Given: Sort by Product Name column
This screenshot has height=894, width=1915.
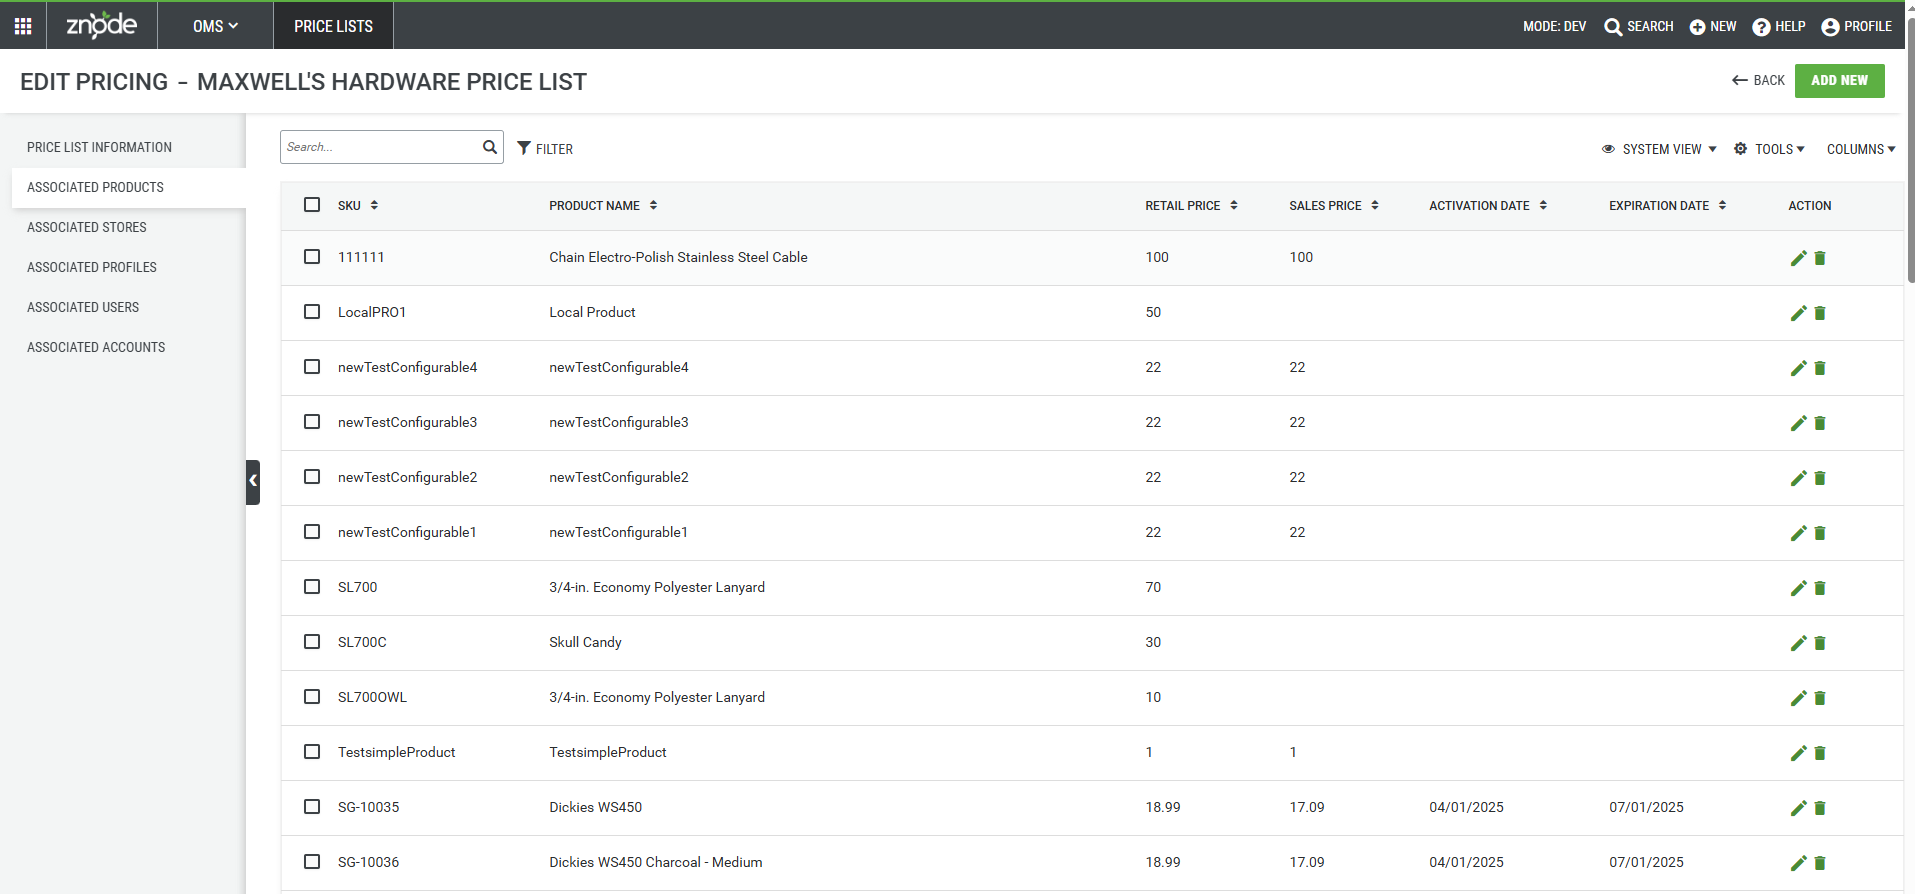Looking at the screenshot, I should pyautogui.click(x=603, y=206).
